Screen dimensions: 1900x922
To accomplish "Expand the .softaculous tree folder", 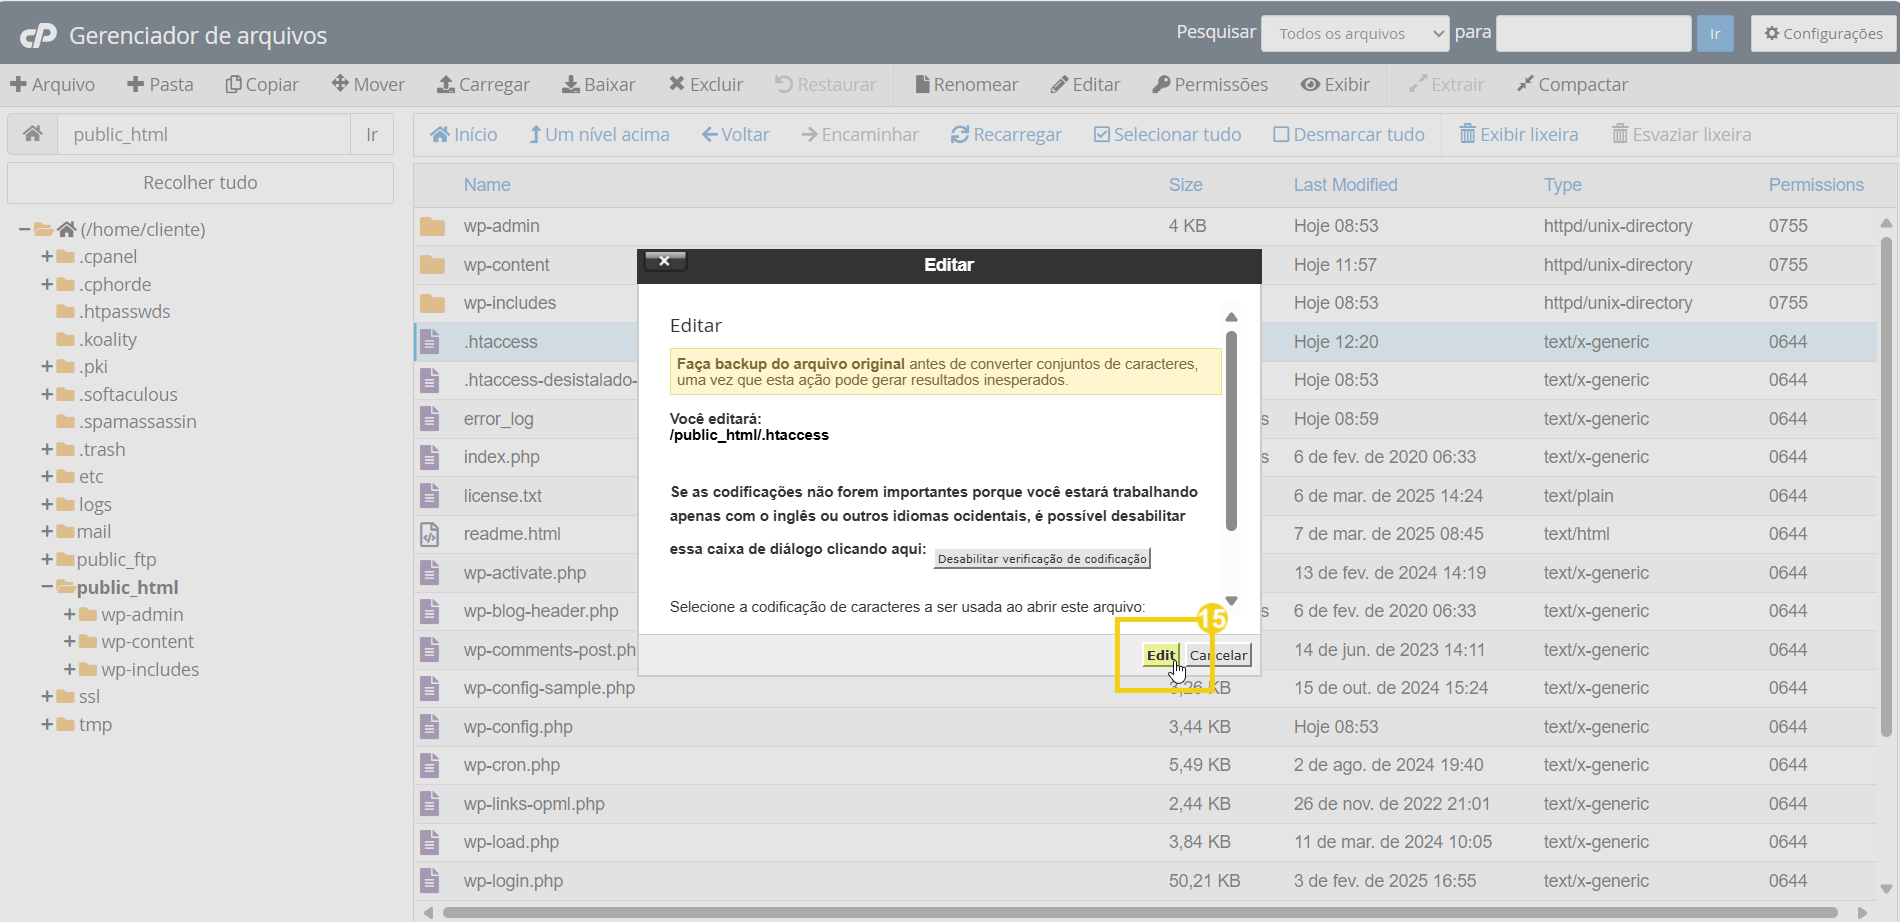I will tap(47, 395).
